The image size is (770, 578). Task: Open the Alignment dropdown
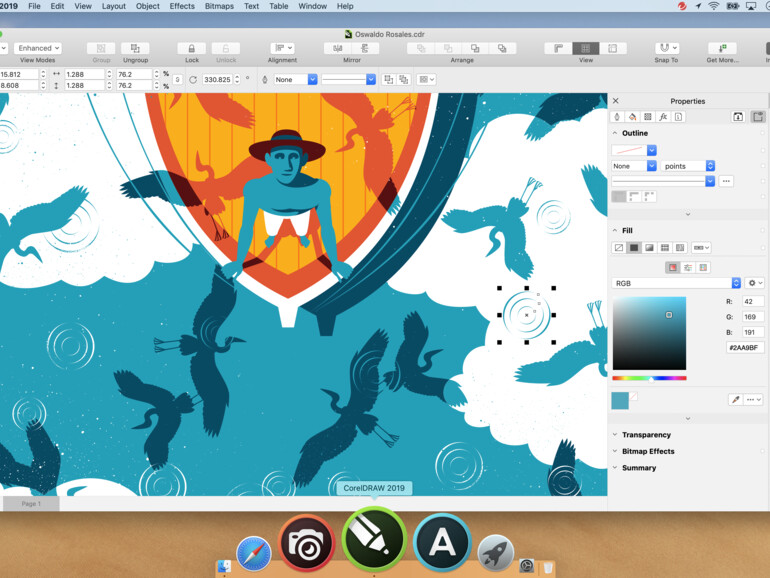[x=282, y=48]
